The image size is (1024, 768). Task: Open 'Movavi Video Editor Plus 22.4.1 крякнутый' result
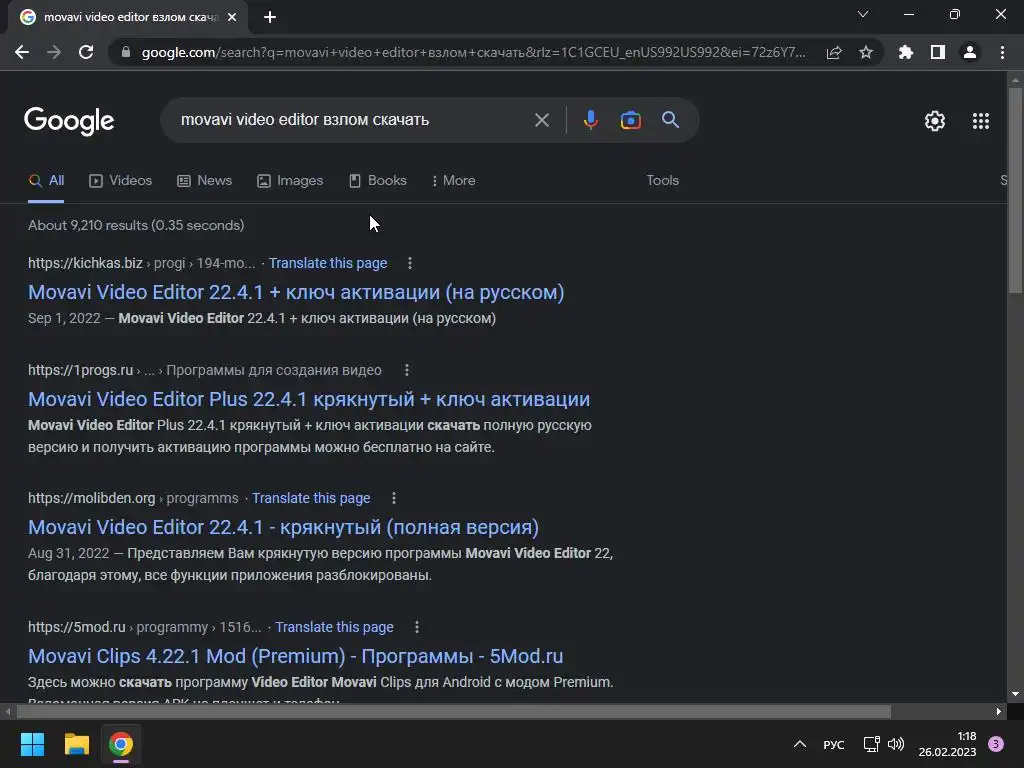pyautogui.click(x=309, y=399)
